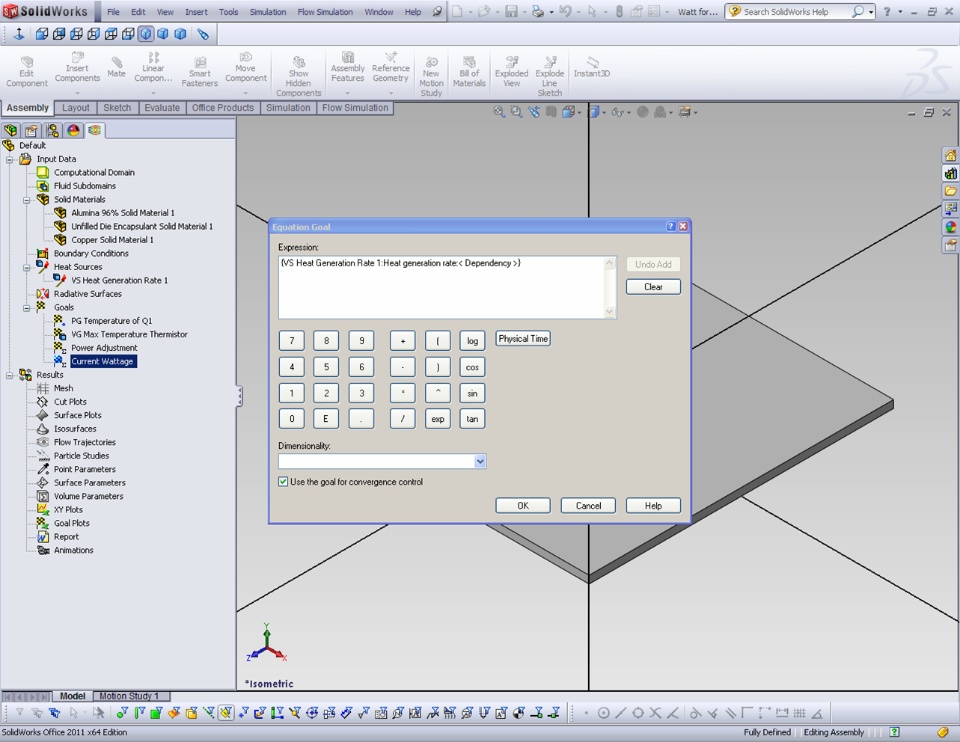
Task: Click the Help button in dialog
Action: tap(653, 506)
